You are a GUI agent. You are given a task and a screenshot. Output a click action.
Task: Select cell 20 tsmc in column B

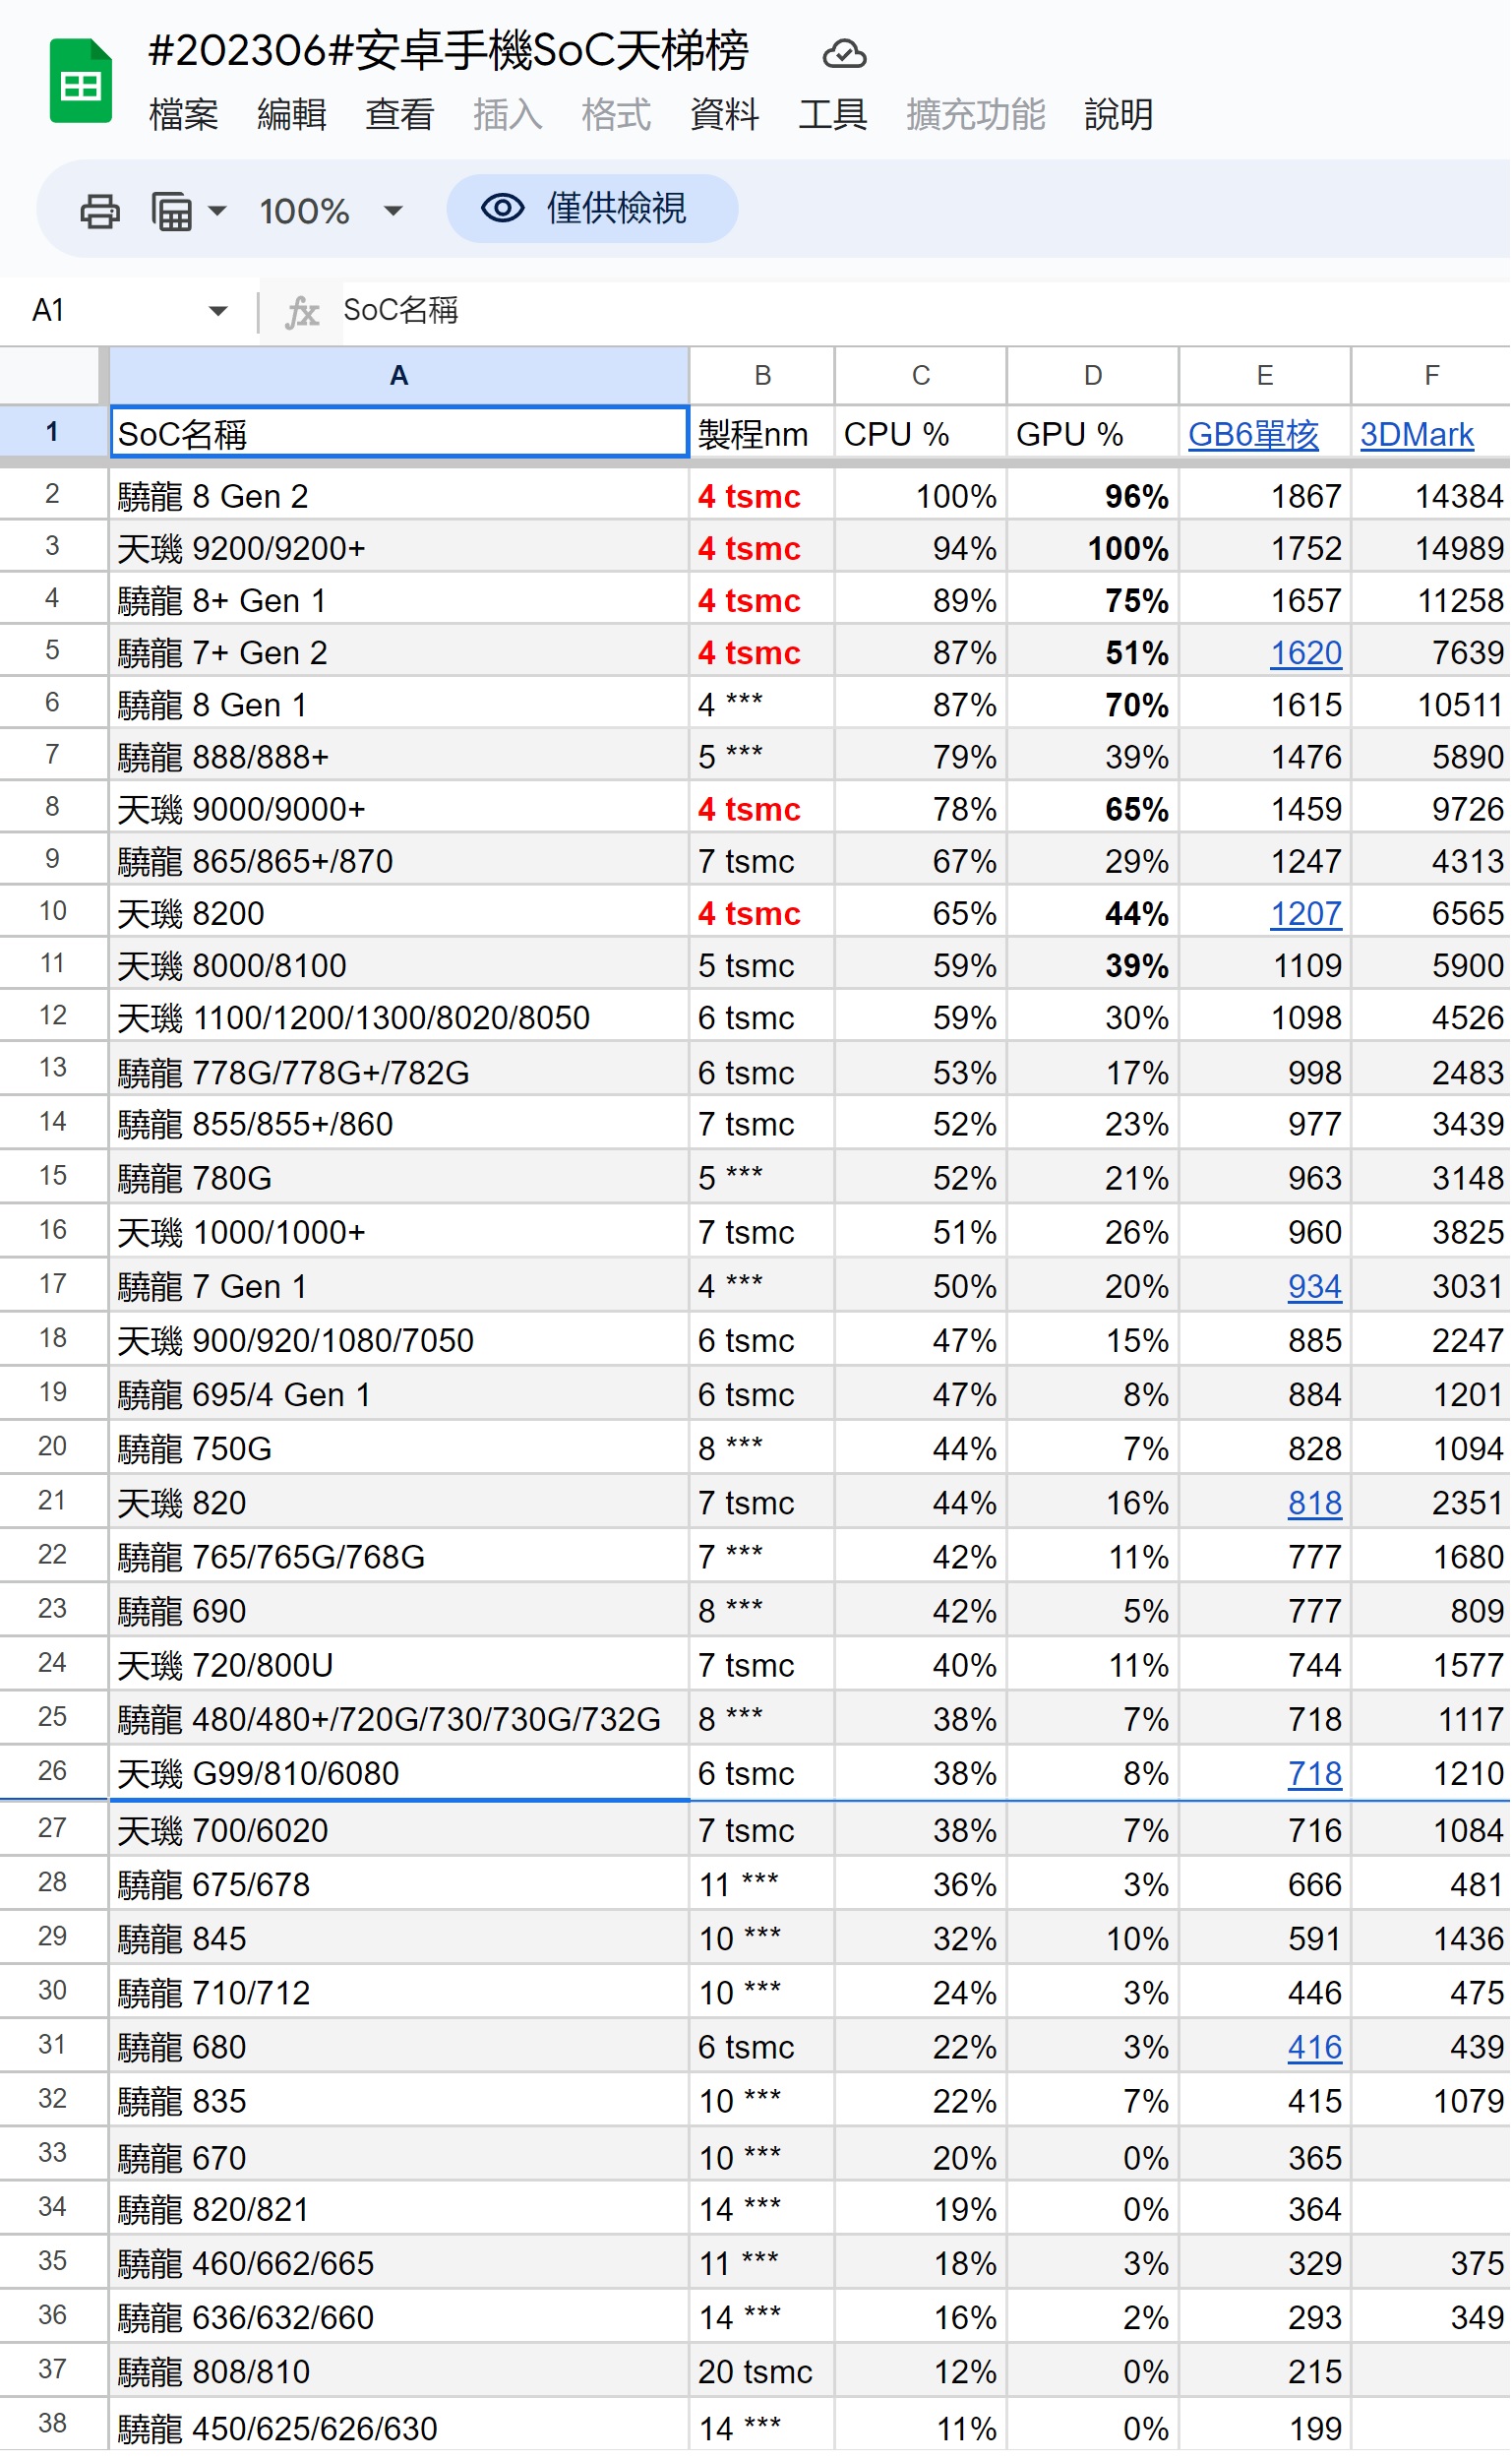[x=762, y=2372]
